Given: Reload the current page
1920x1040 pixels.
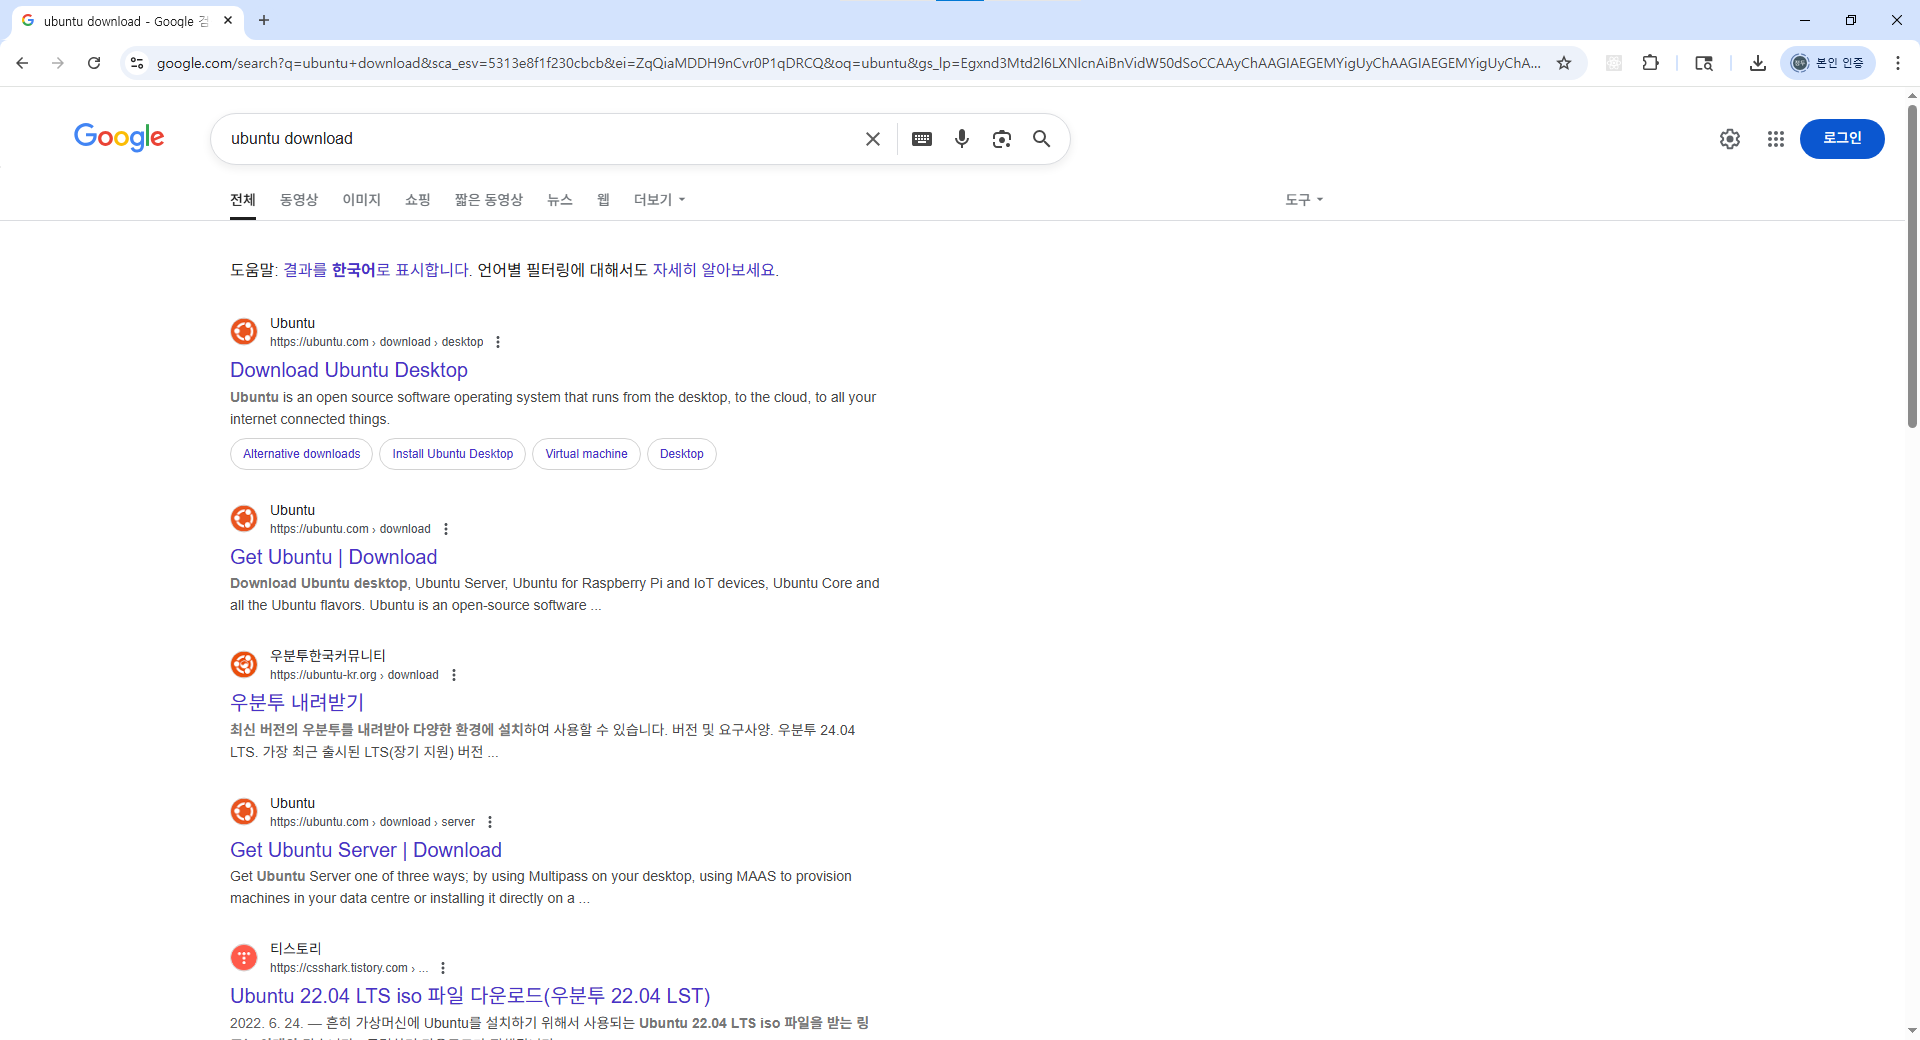Looking at the screenshot, I should [x=94, y=63].
